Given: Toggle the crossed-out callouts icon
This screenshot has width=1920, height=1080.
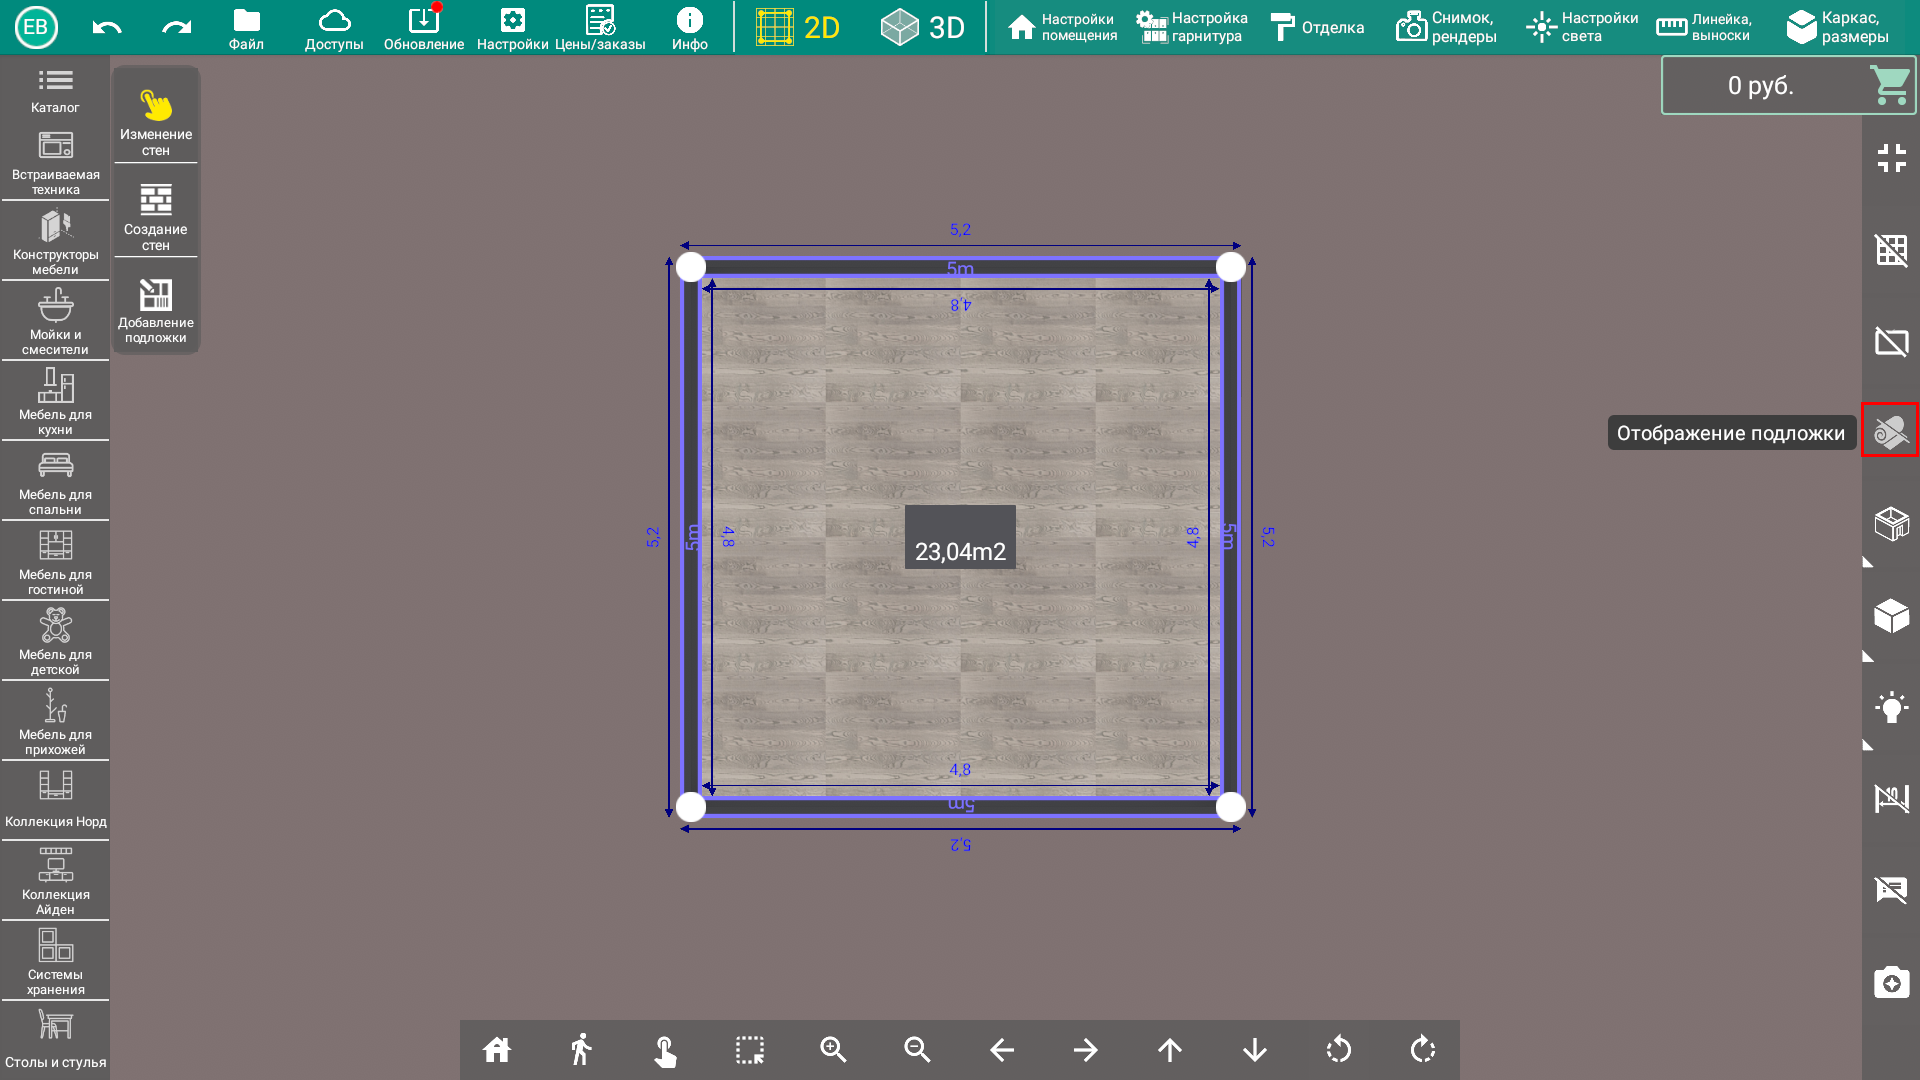Looking at the screenshot, I should point(1891,889).
